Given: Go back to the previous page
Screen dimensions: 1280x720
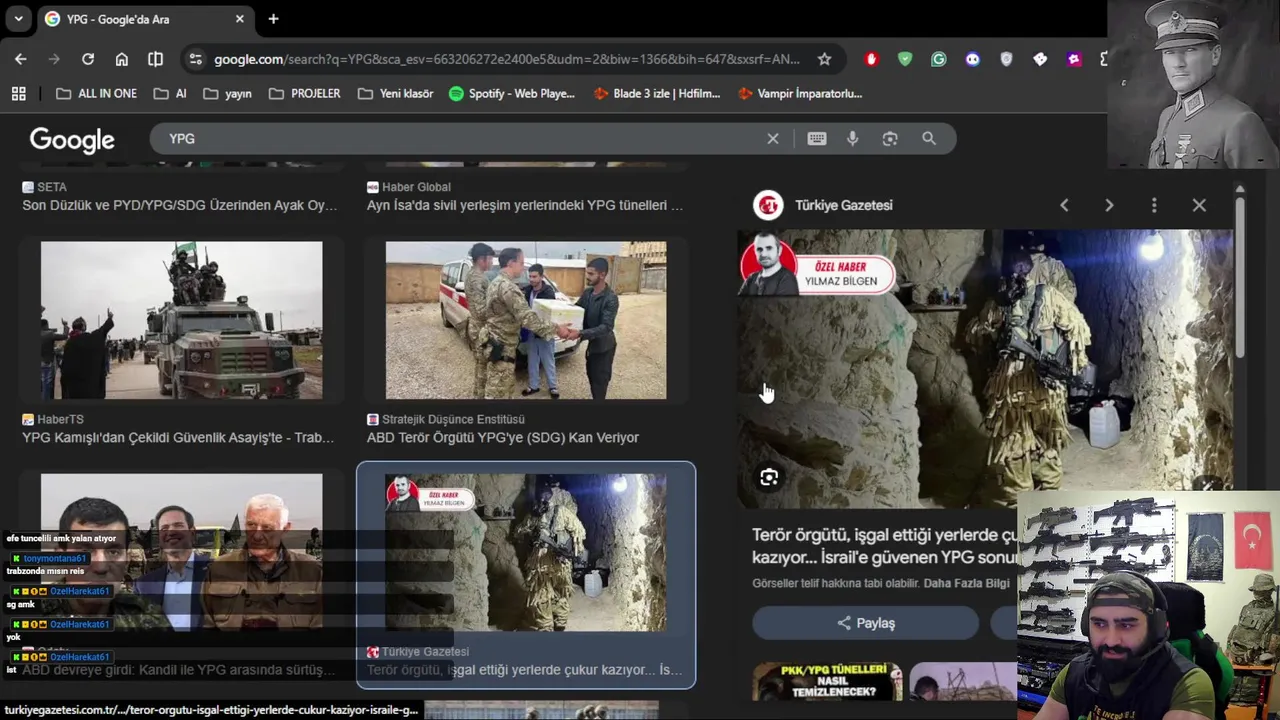Looking at the screenshot, I should tap(21, 59).
